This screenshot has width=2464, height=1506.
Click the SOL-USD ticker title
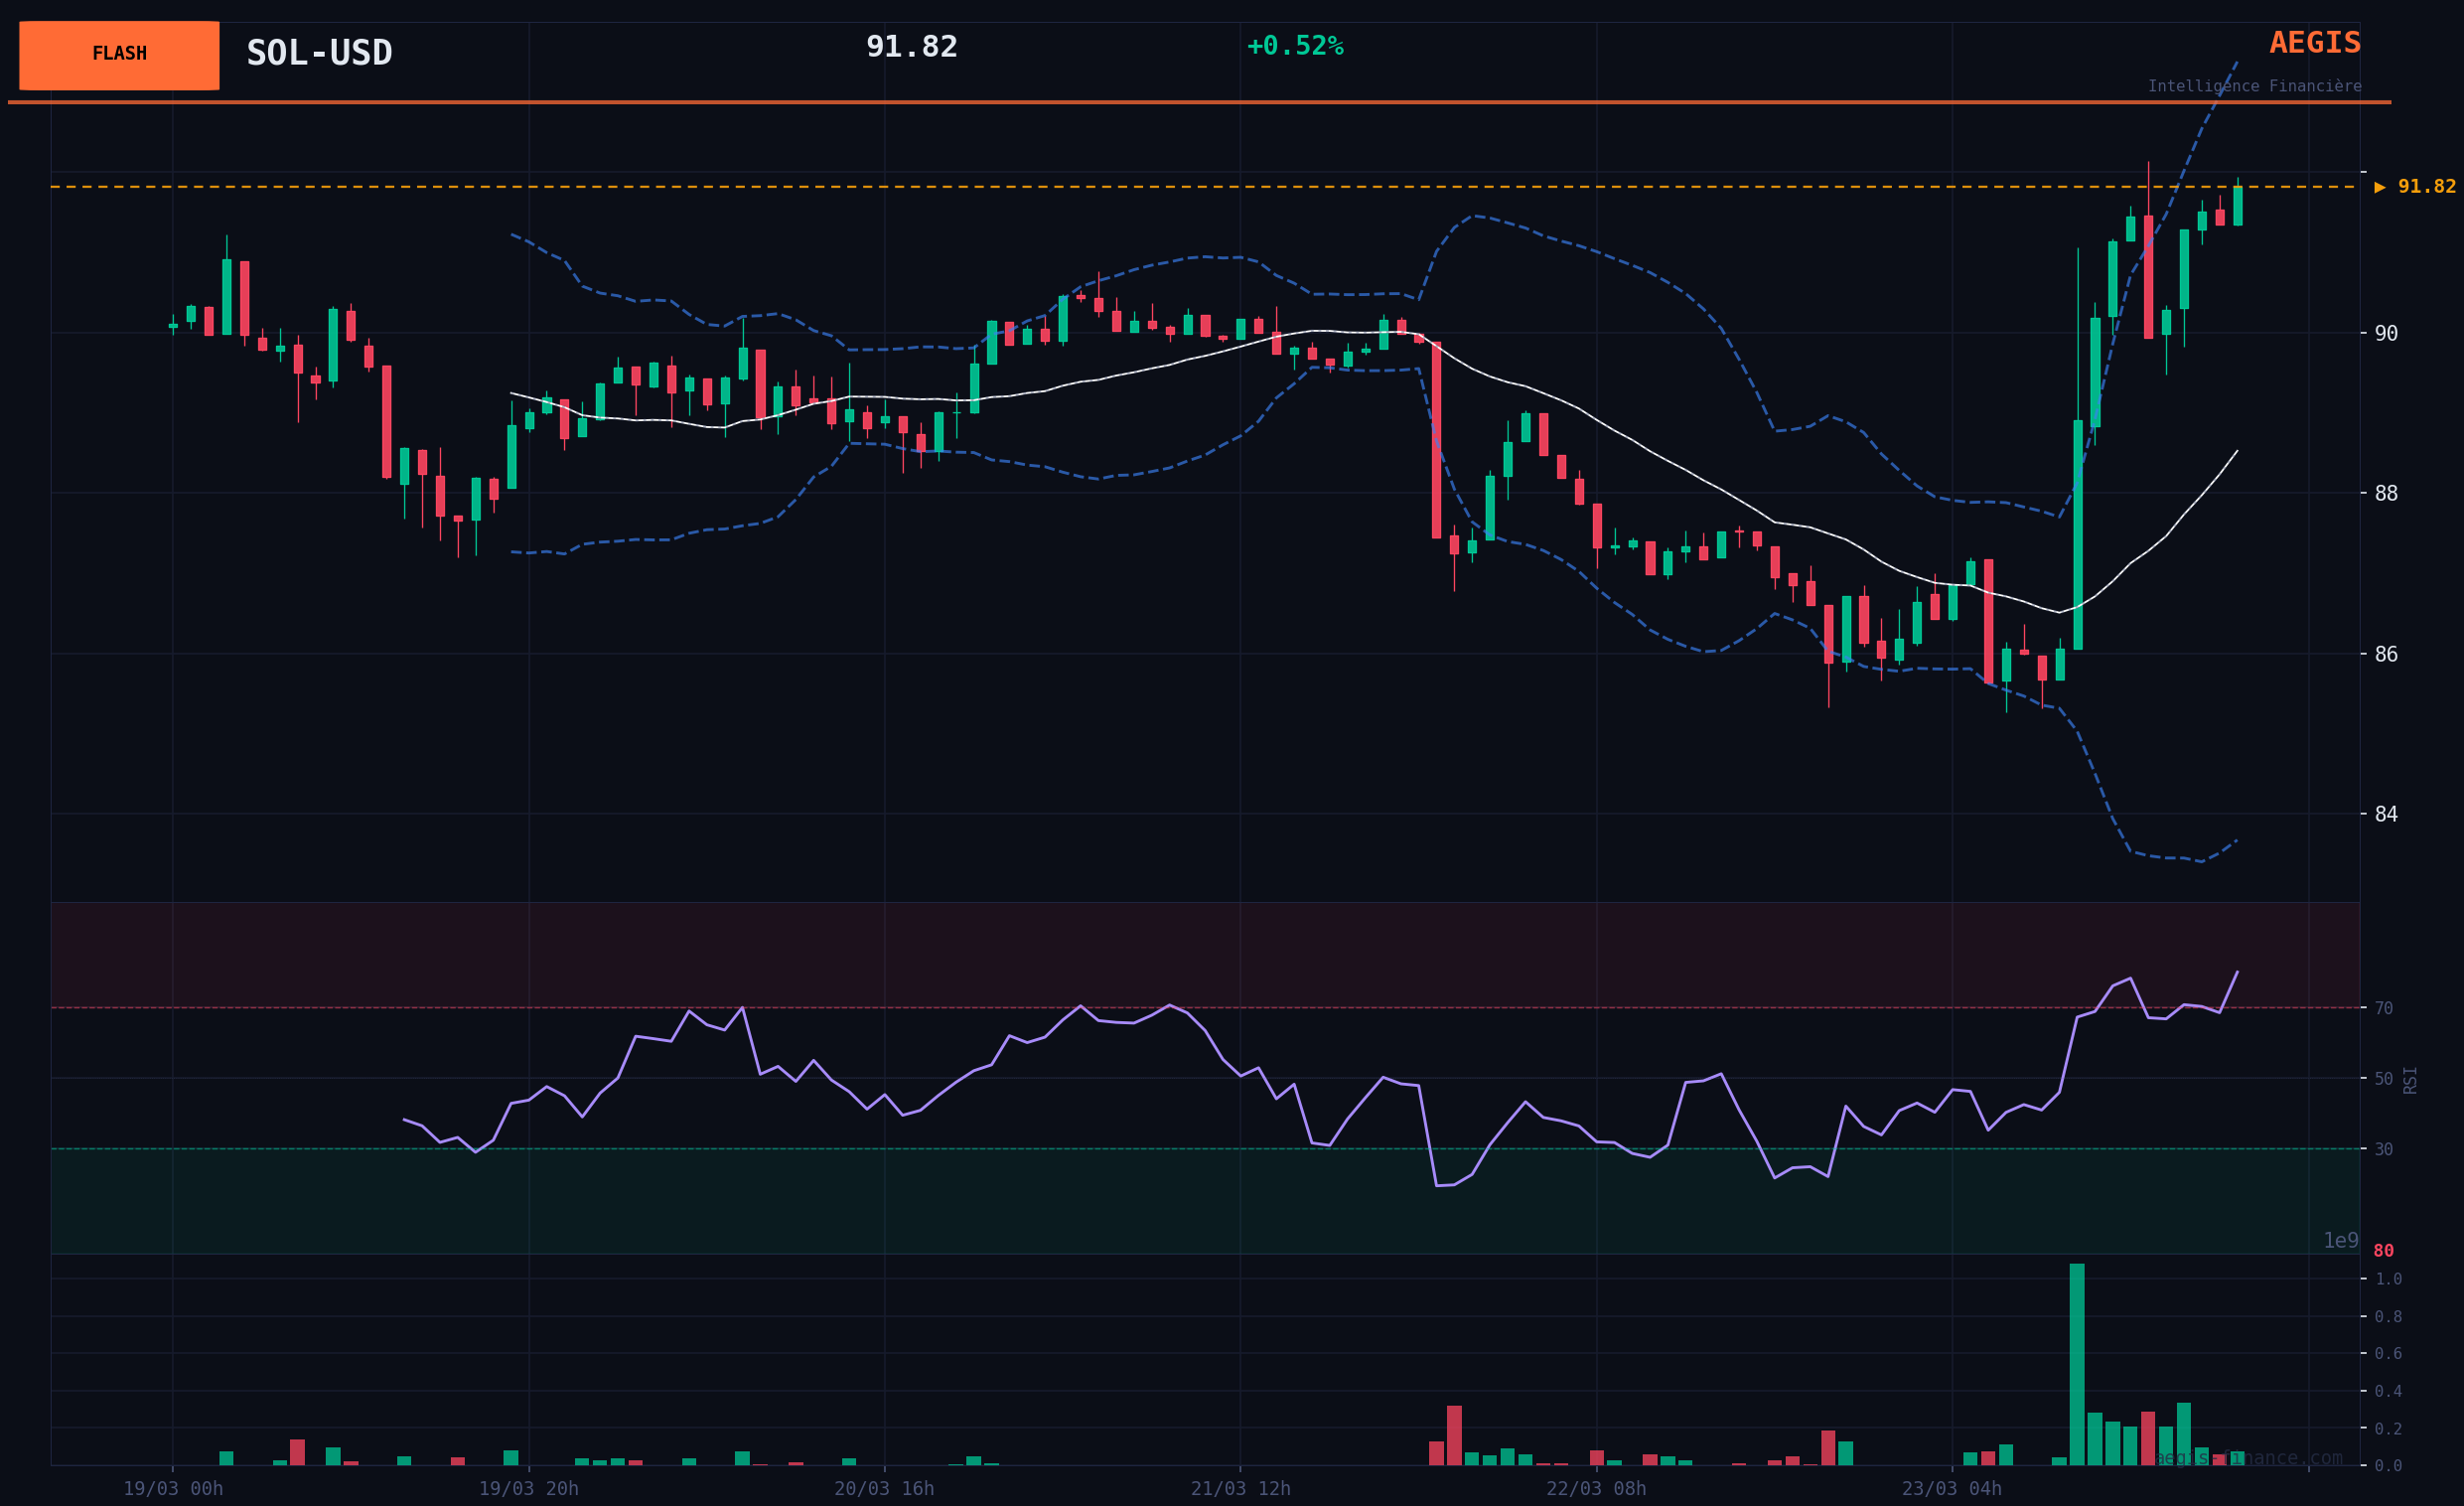(x=319, y=53)
